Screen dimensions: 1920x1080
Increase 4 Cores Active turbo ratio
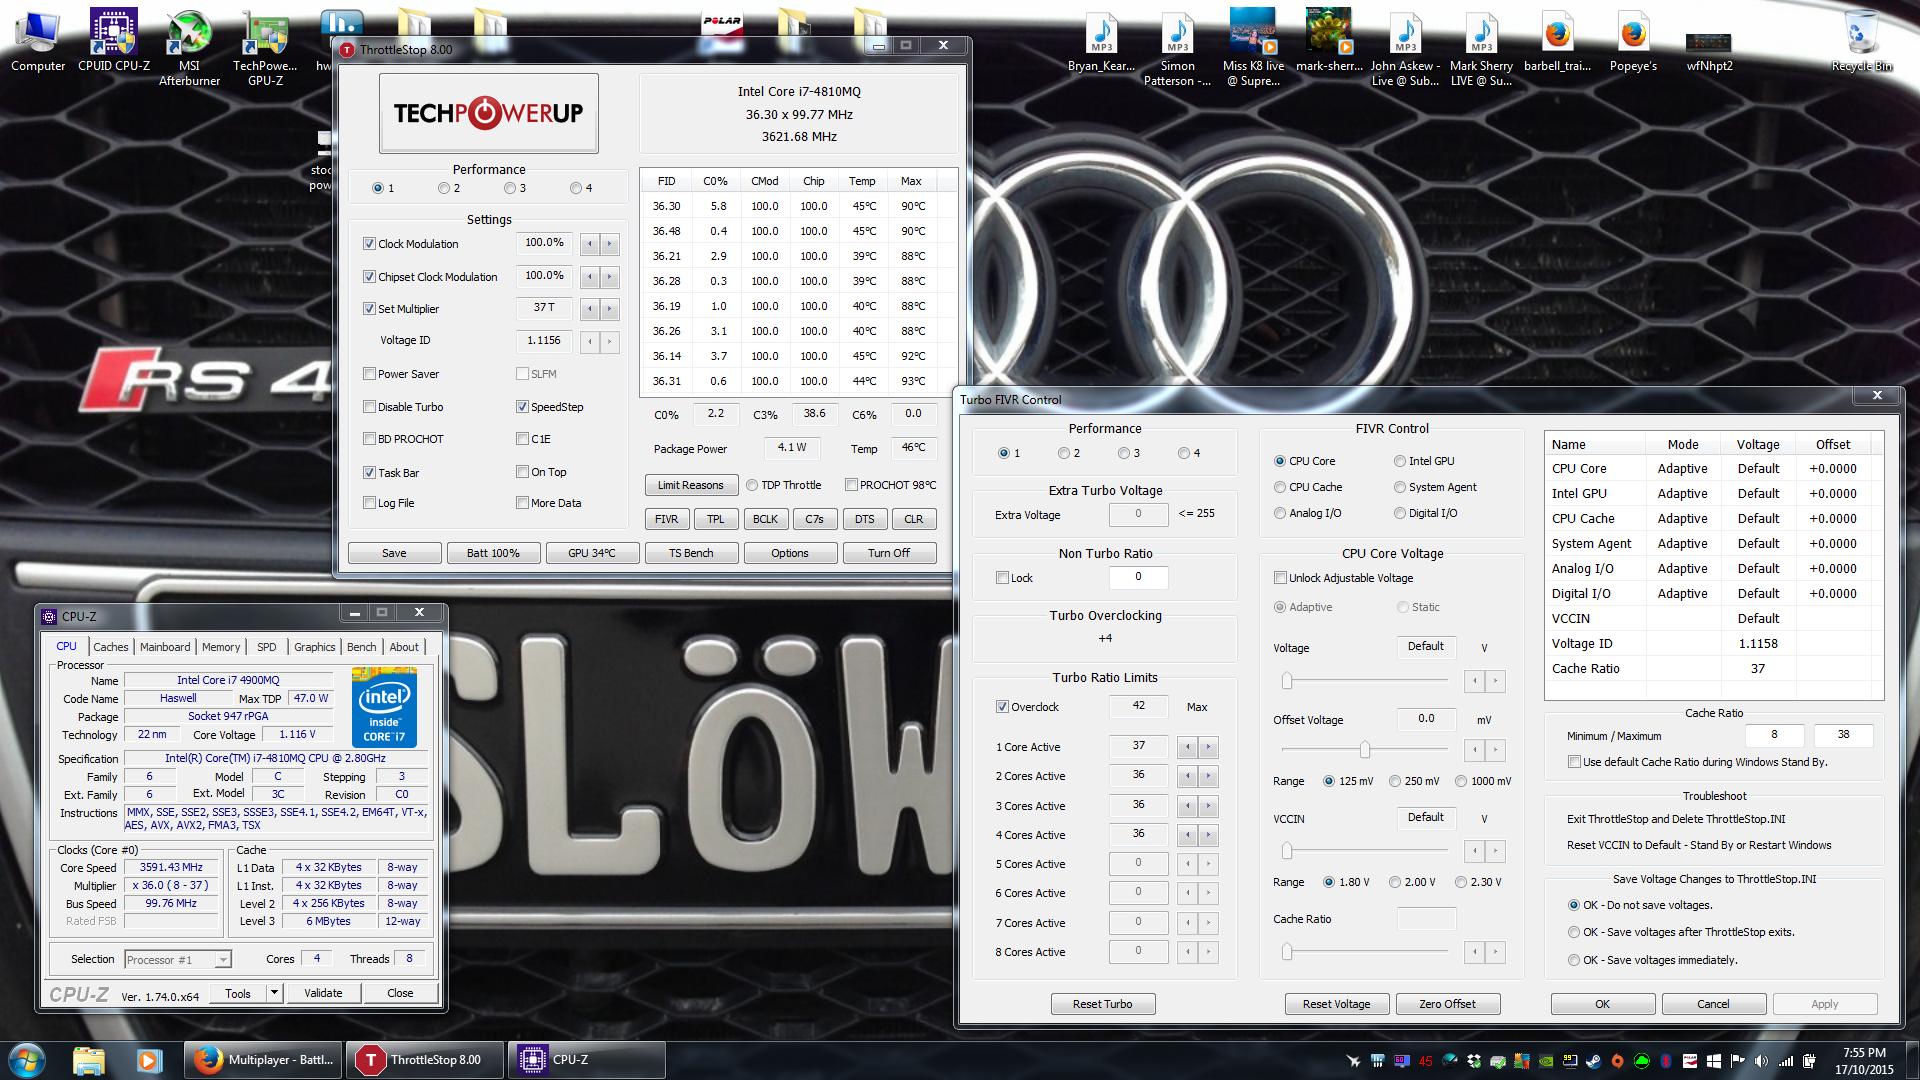point(1208,835)
